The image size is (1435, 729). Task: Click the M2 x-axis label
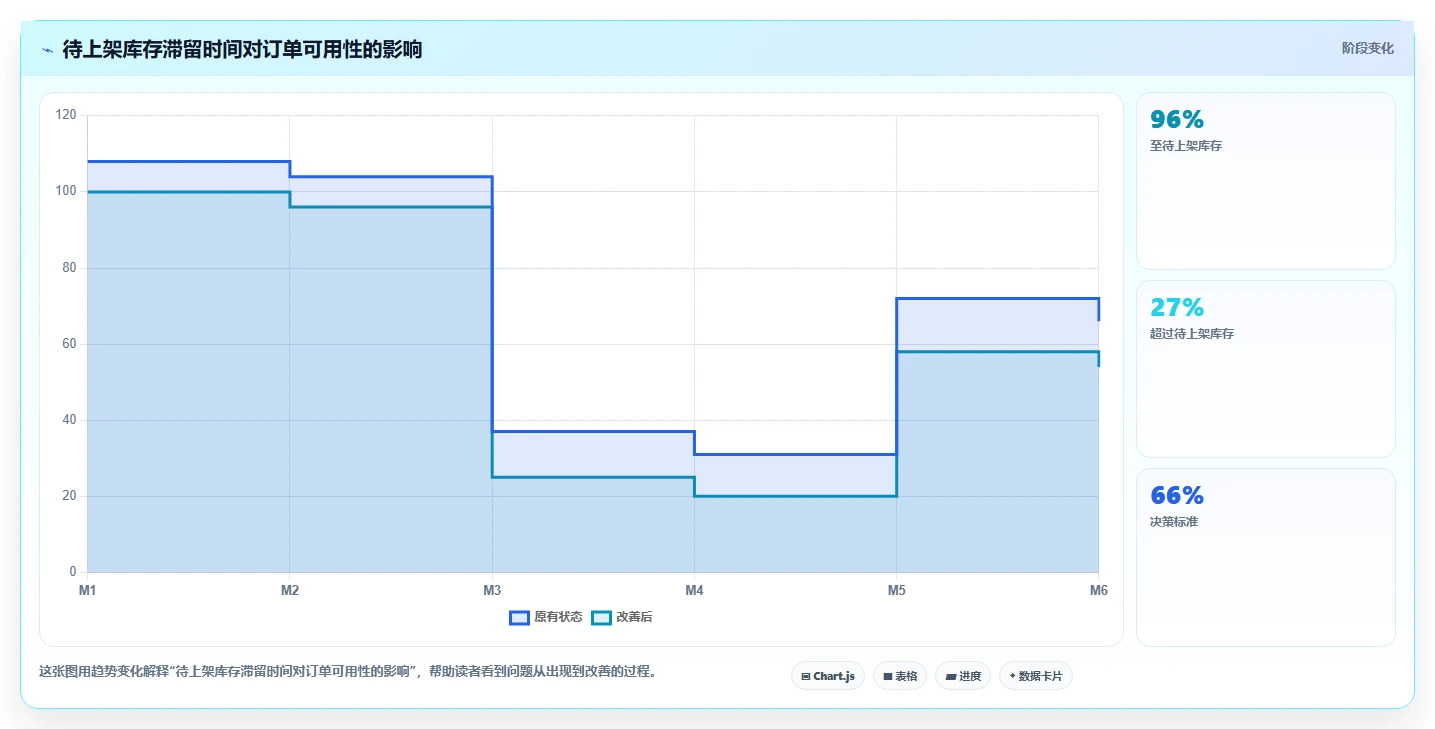[290, 591]
